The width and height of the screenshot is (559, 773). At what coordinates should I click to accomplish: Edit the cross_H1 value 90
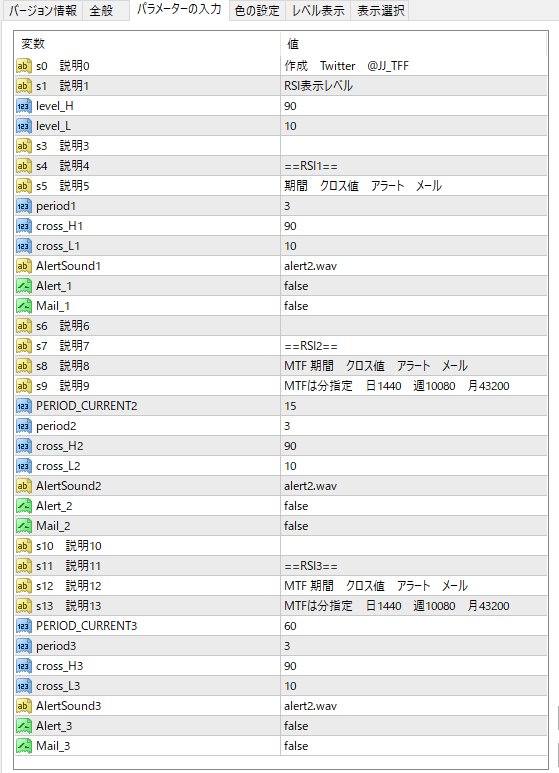tap(414, 226)
